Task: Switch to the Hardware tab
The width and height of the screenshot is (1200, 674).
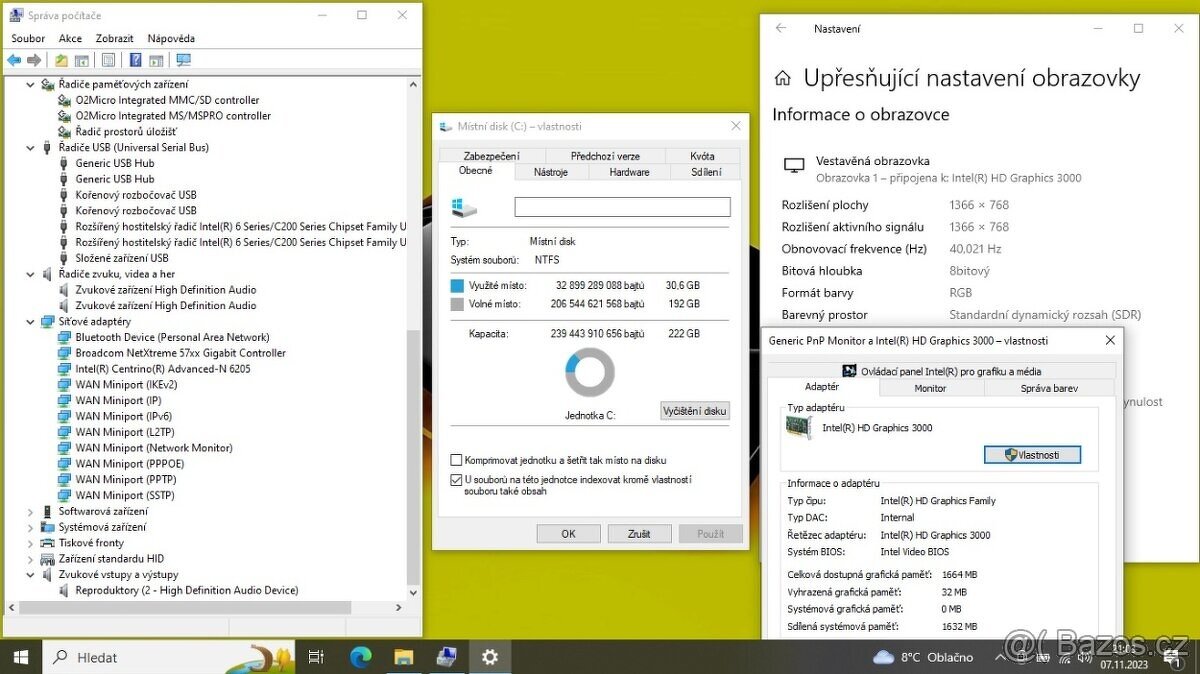Action: (x=629, y=171)
